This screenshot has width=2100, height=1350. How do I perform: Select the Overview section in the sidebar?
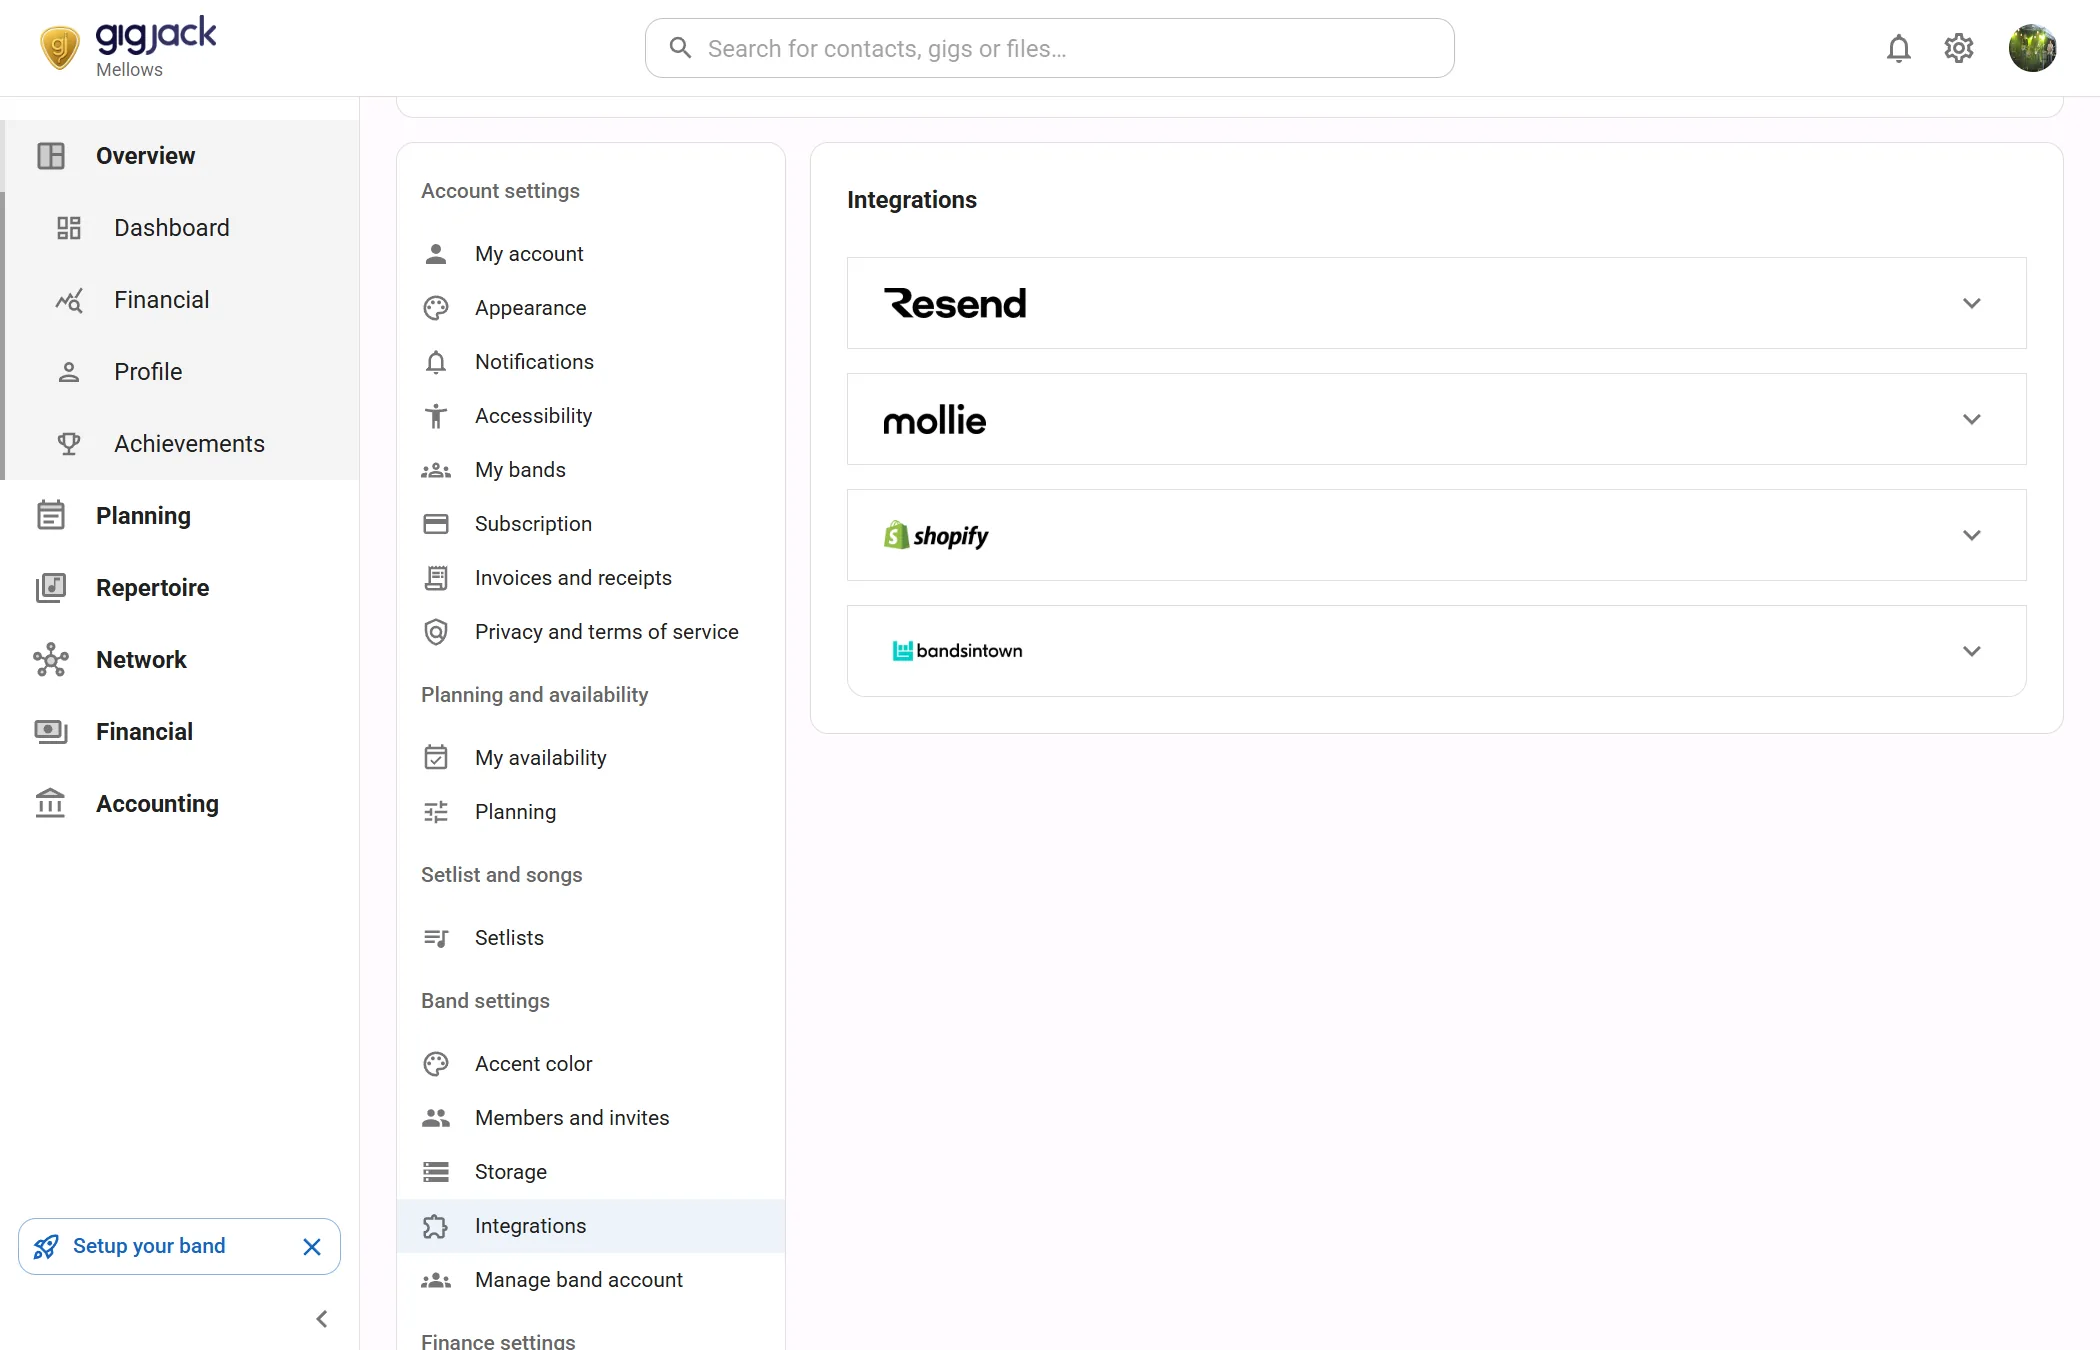coord(180,156)
